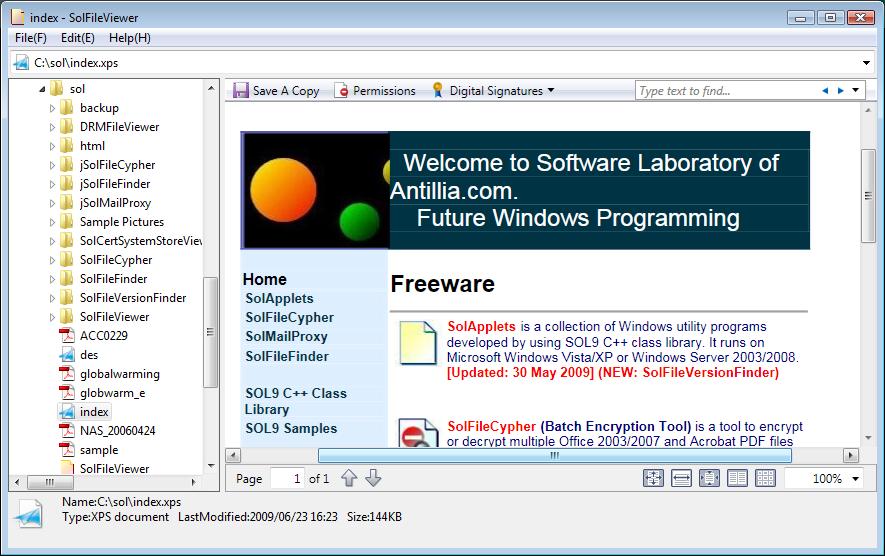Click the tree panel vertical scrollbar thumb
Screen dimensions: 885x556
point(210,332)
